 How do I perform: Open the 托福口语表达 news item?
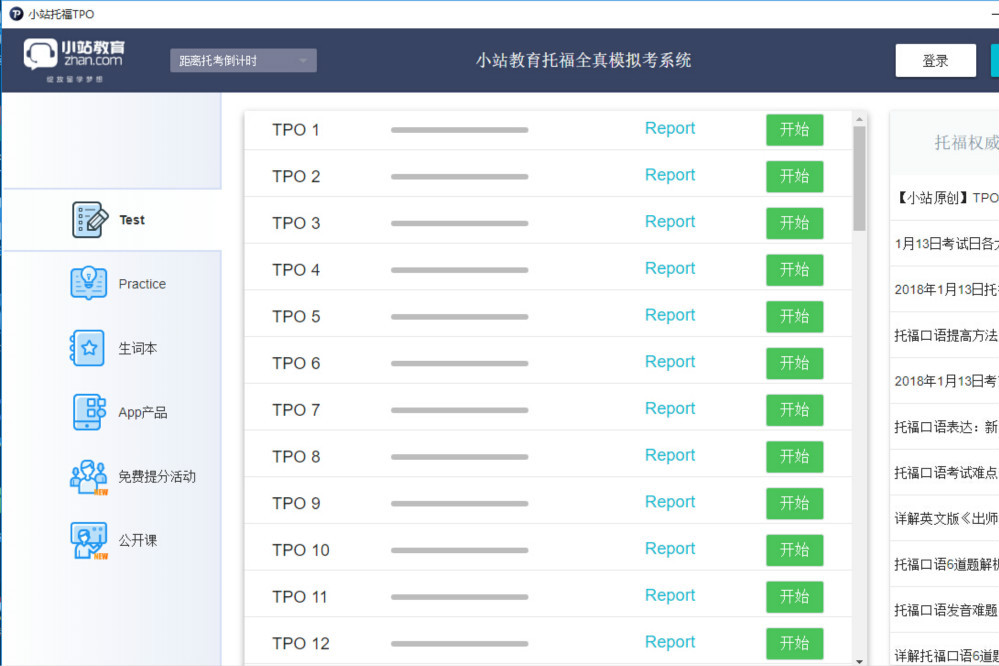coord(947,427)
